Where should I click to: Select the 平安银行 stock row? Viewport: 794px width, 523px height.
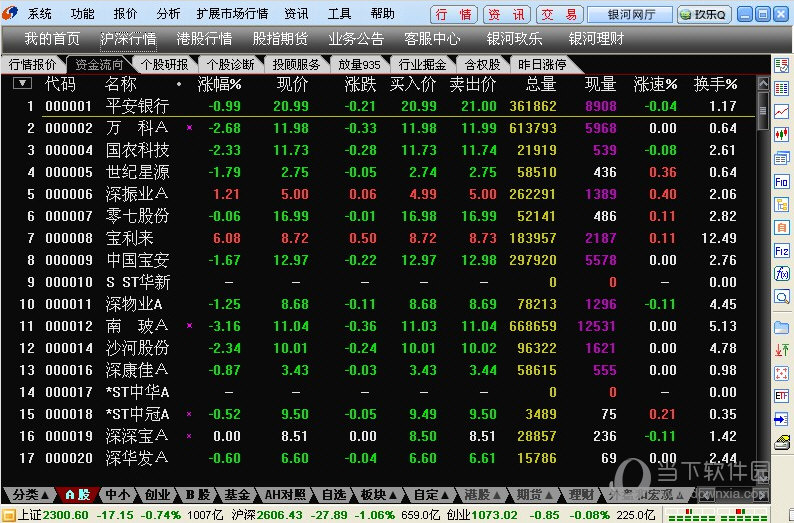click(137, 106)
